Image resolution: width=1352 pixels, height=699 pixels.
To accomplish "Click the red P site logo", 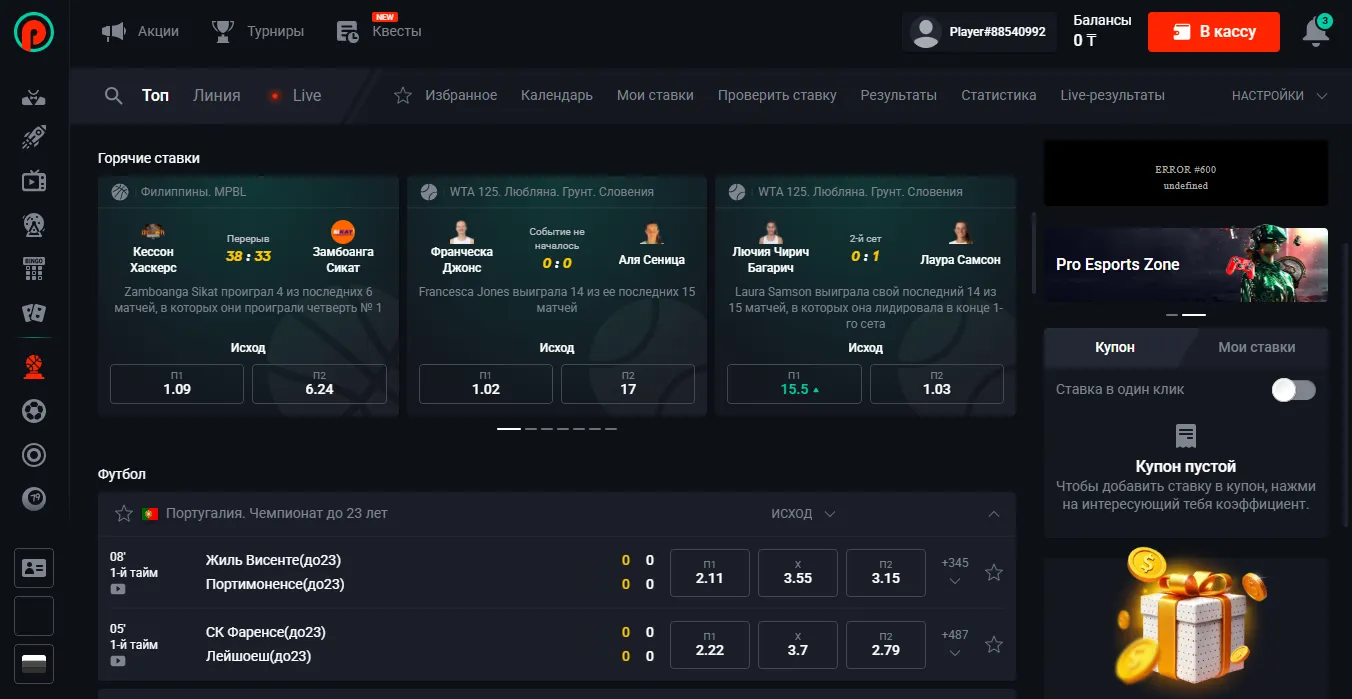I will (x=34, y=32).
